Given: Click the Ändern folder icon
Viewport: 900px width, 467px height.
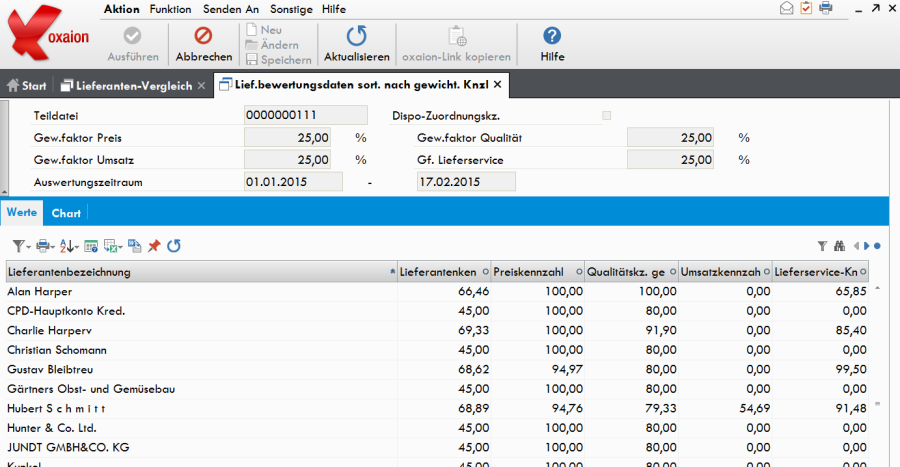Looking at the screenshot, I should point(251,45).
